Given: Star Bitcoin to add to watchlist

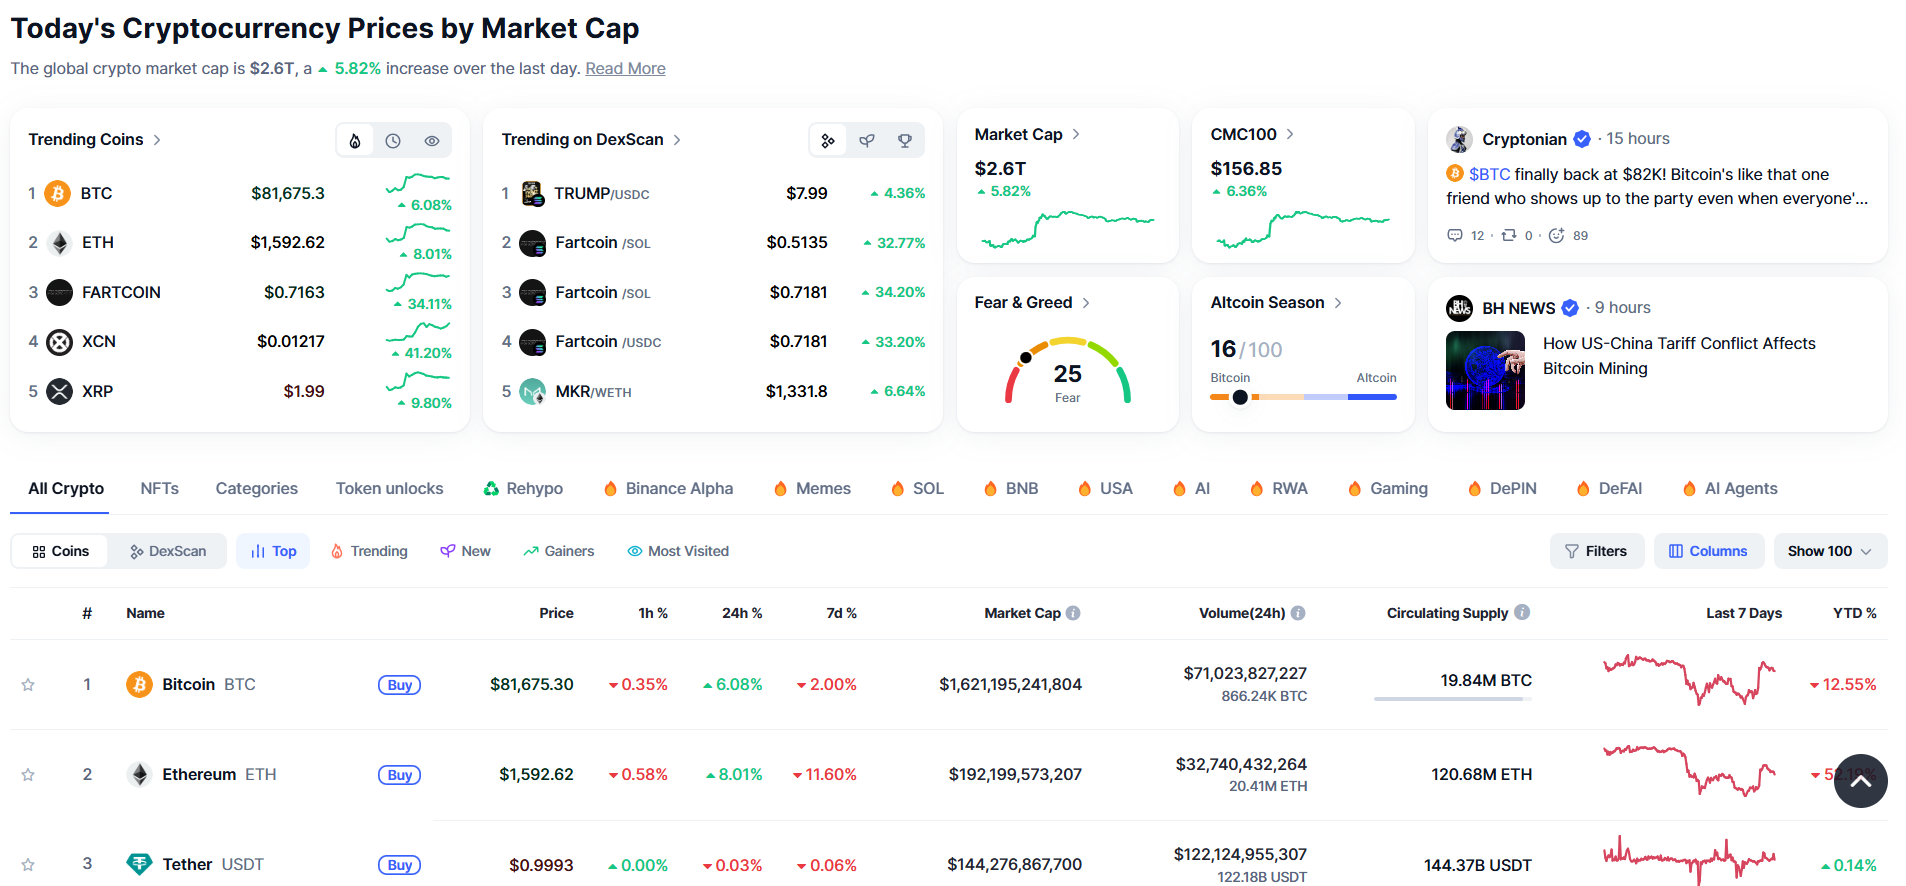Looking at the screenshot, I should pyautogui.click(x=28, y=685).
